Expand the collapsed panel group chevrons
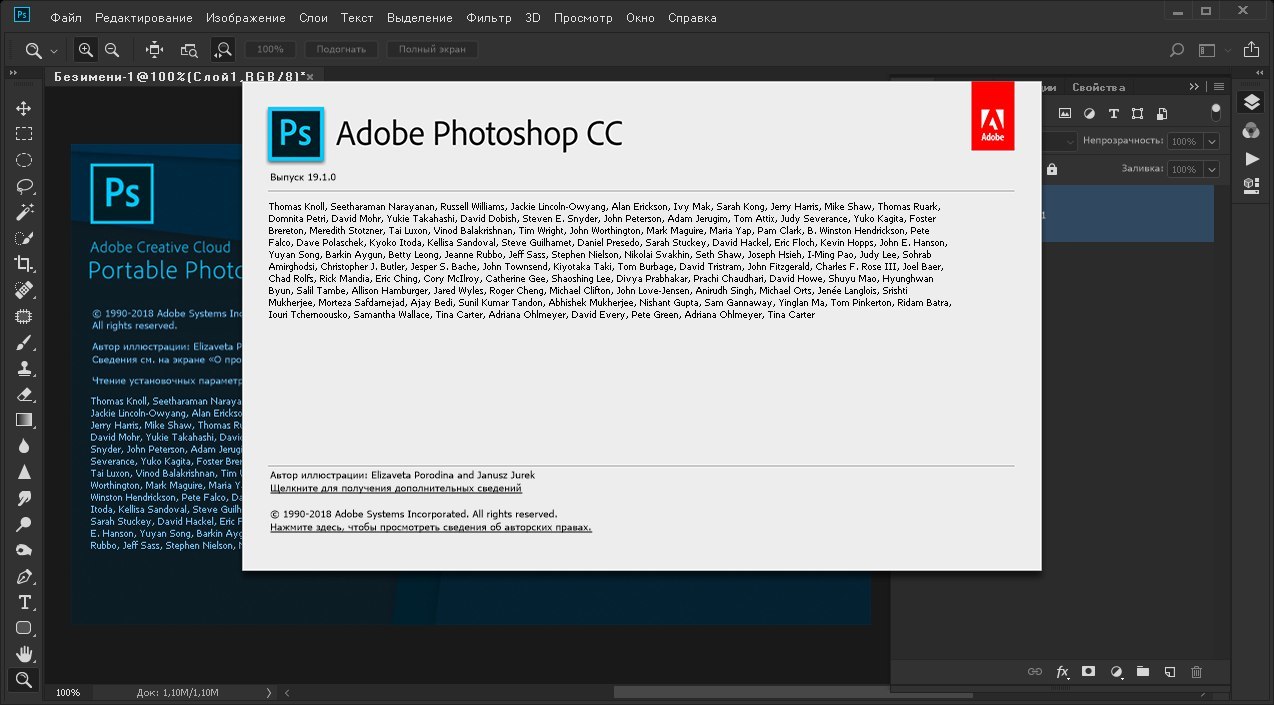Viewport: 1274px width, 705px height. click(x=1194, y=87)
